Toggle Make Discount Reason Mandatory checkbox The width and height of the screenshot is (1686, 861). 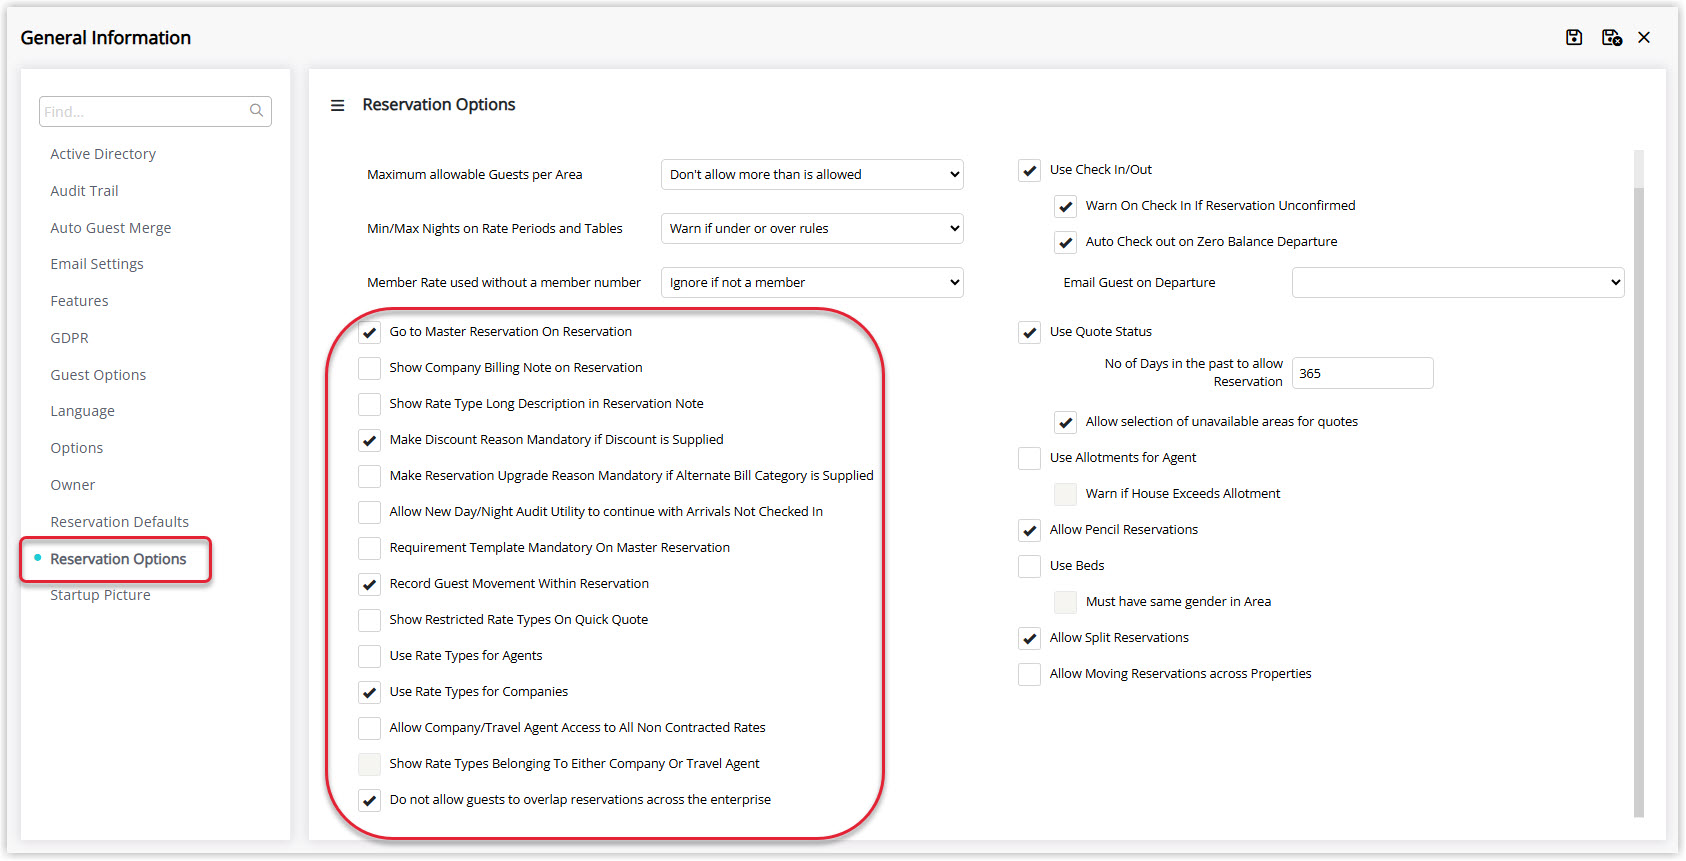[x=370, y=440]
